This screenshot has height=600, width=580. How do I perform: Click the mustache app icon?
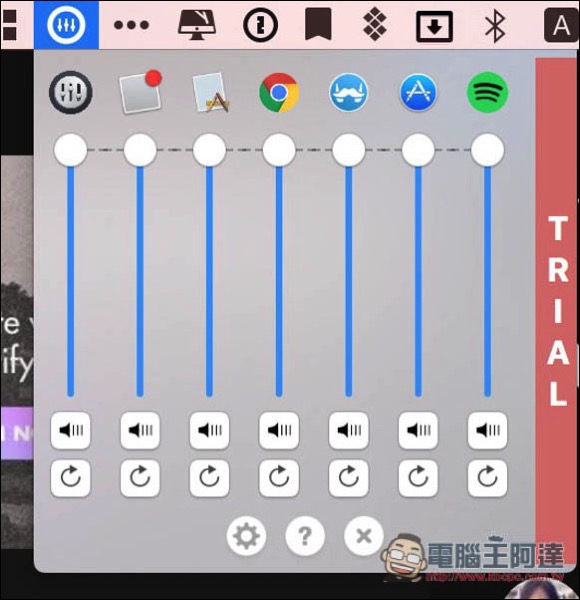pos(349,93)
